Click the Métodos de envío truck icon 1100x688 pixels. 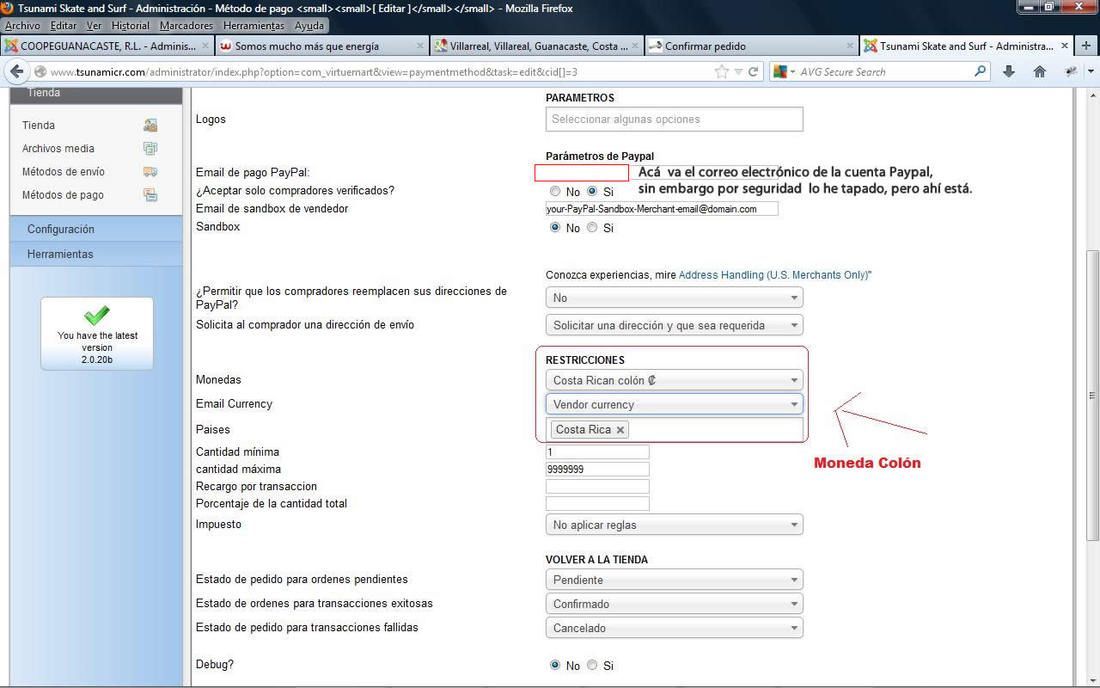[x=150, y=172]
